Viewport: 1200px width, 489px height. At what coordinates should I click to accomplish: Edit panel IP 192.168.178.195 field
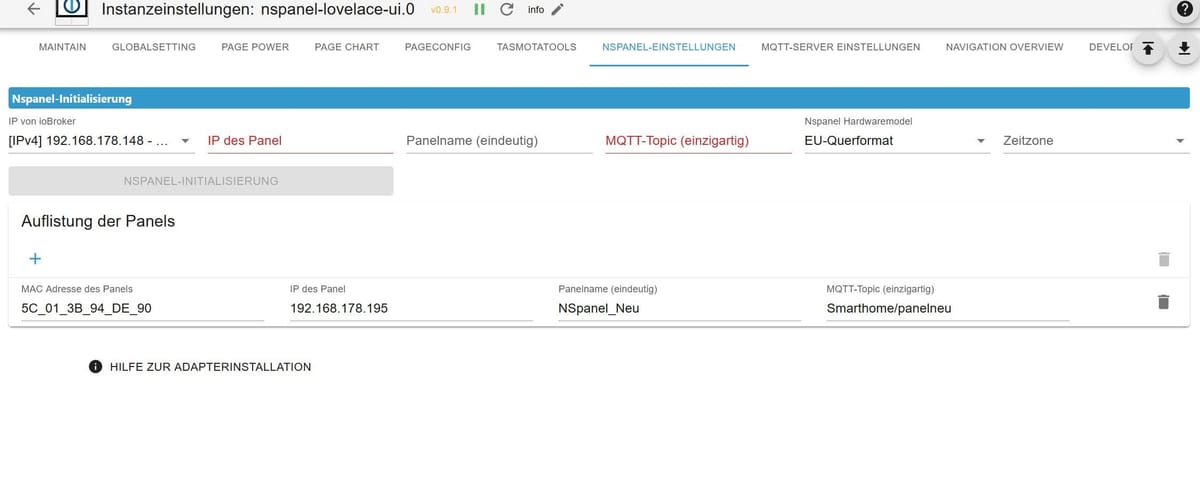[411, 308]
